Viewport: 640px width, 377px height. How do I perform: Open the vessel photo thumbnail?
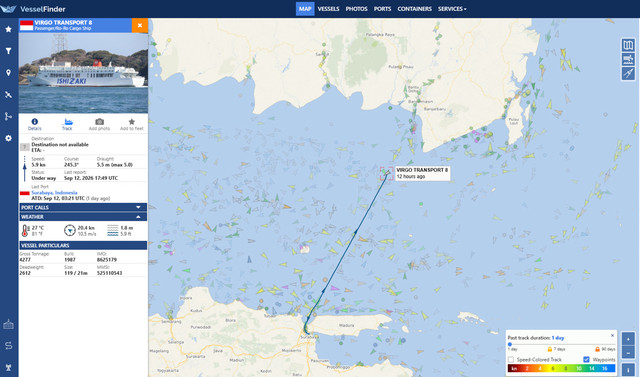coord(83,73)
